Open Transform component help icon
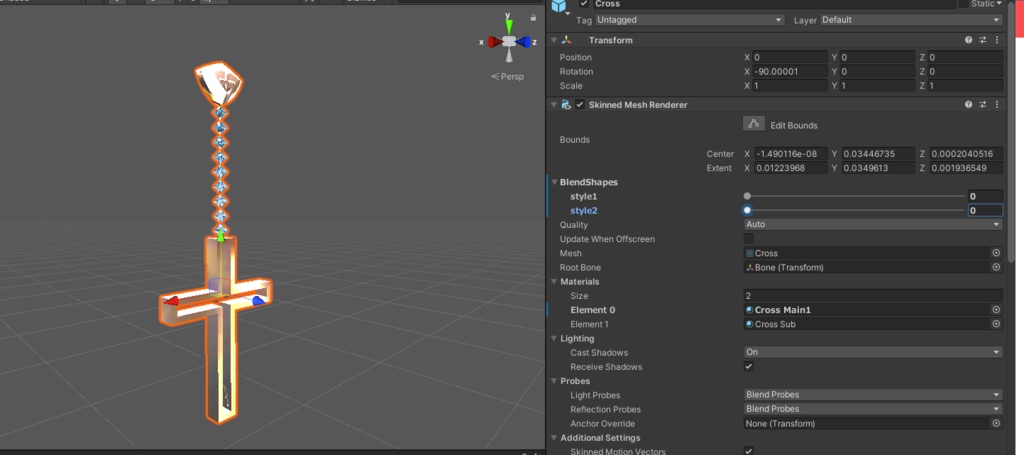 click(968, 40)
